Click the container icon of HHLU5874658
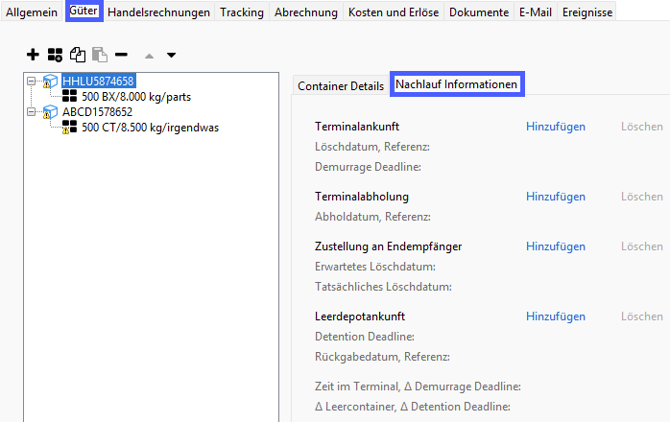The width and height of the screenshot is (670, 422). (50, 81)
